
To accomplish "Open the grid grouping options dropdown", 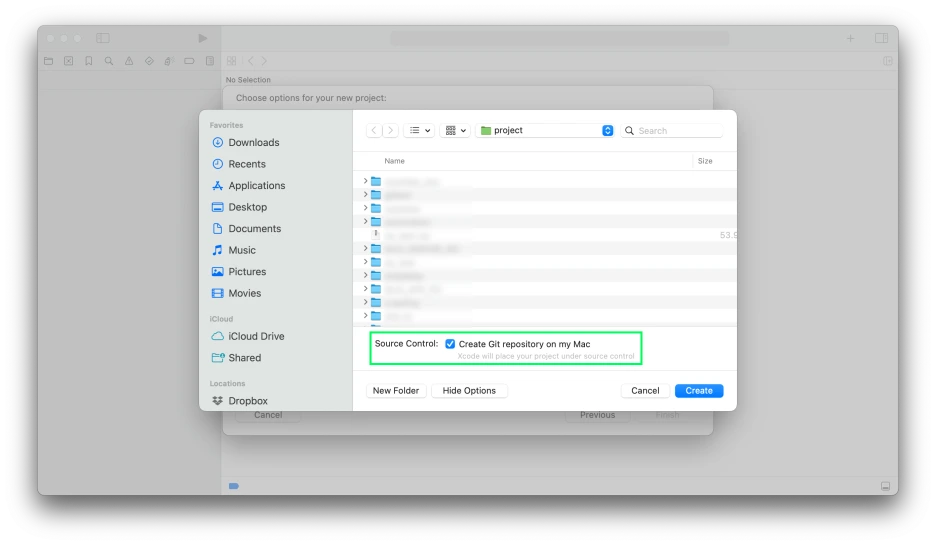I will point(455,130).
